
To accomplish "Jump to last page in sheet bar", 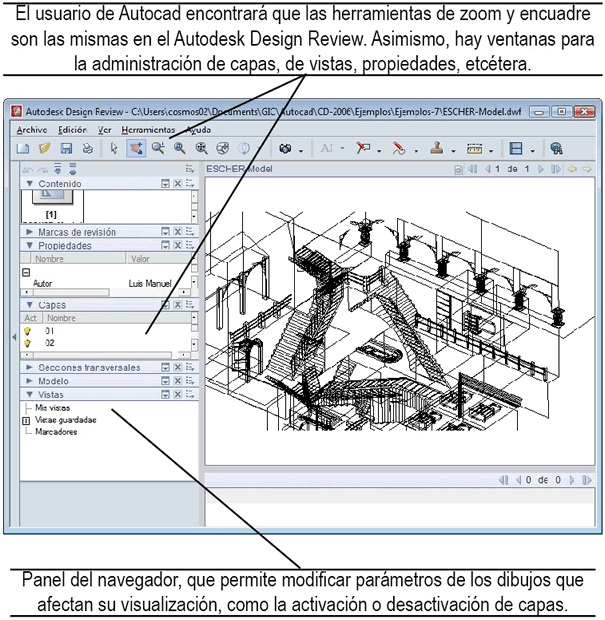I will point(556,169).
